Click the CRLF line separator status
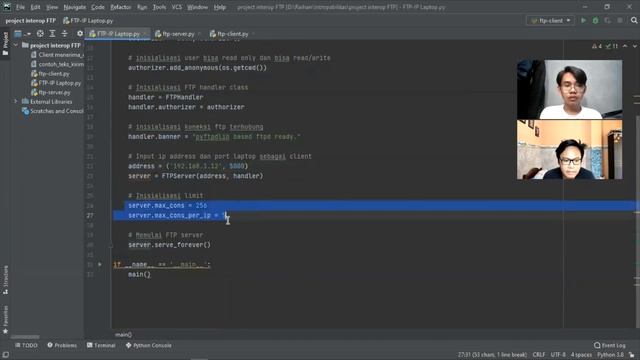This screenshot has height=360, width=640. [x=539, y=355]
